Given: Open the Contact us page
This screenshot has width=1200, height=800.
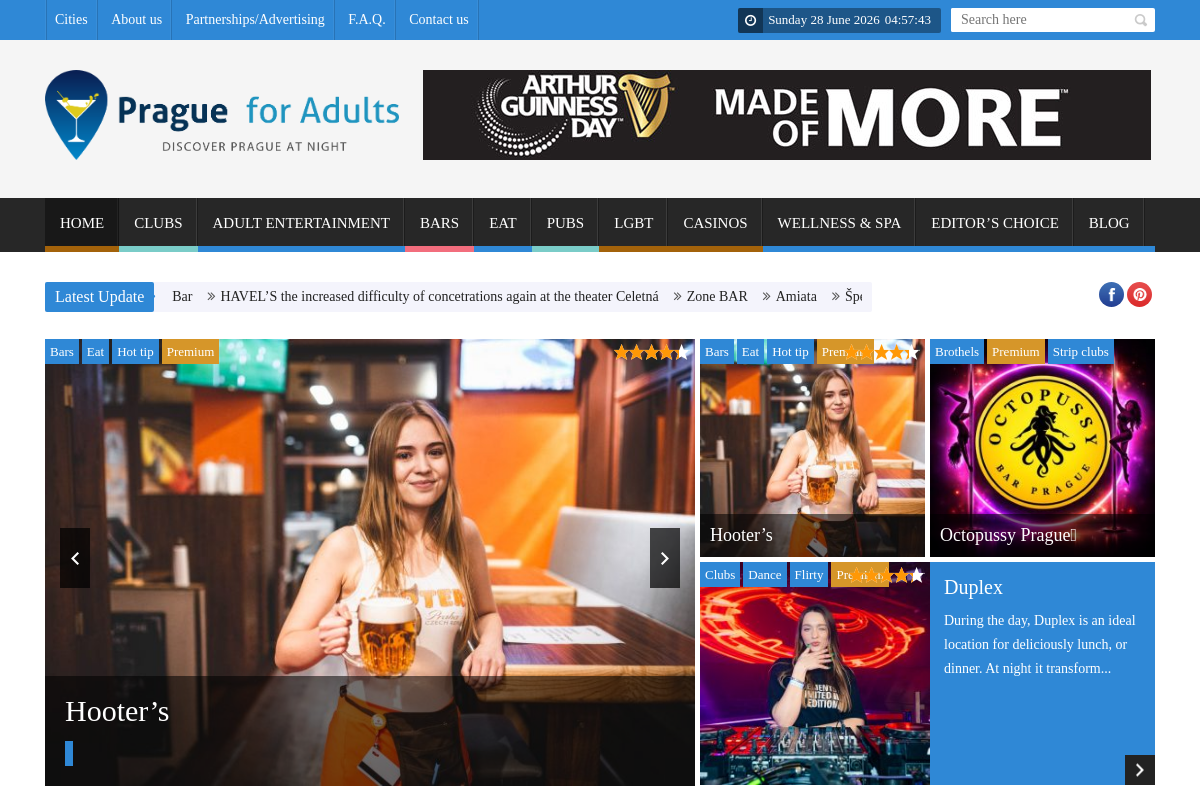Looking at the screenshot, I should coord(439,20).
